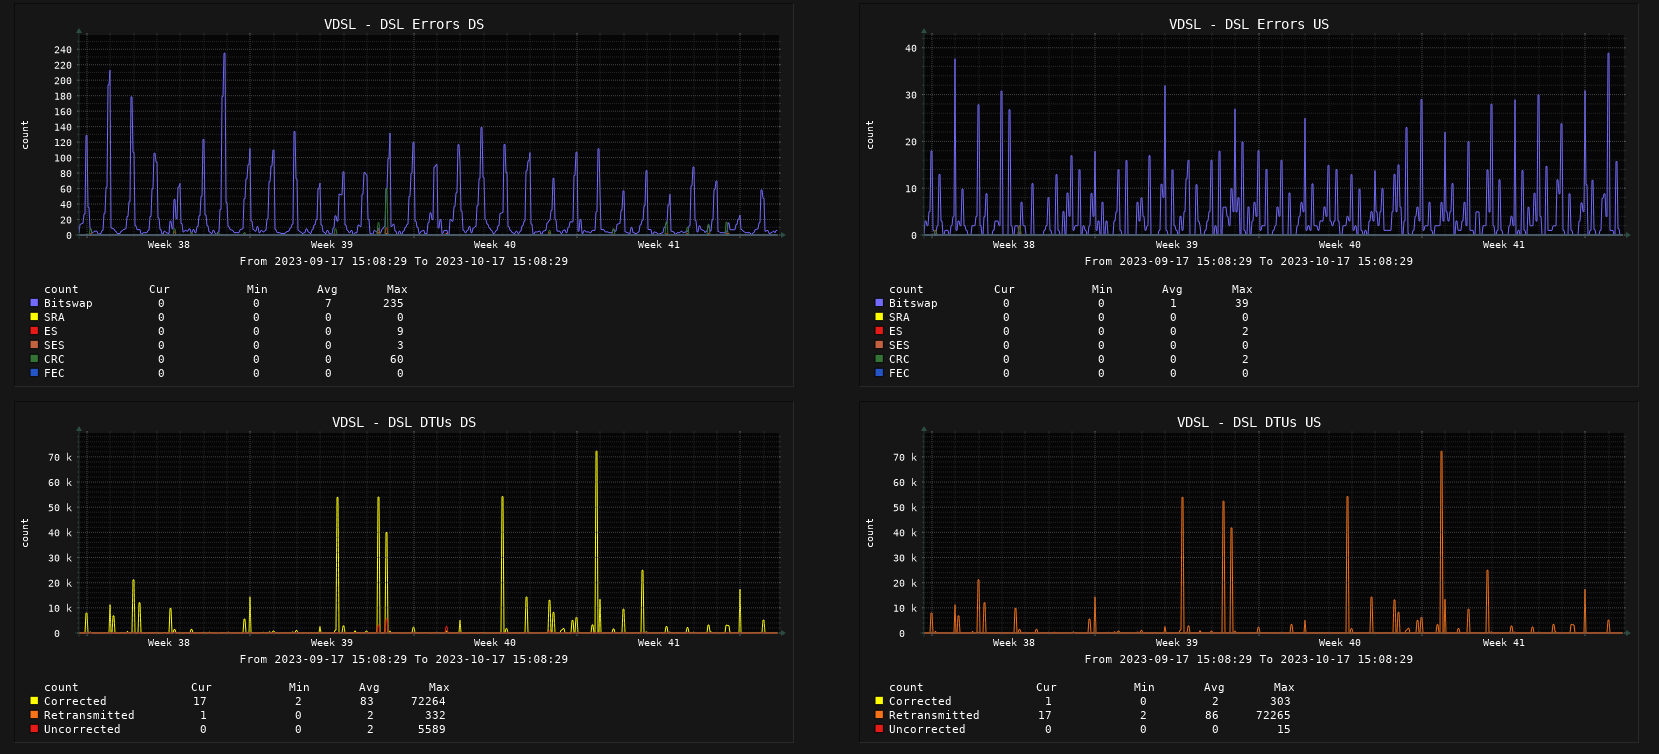Click the Cur column header in DTUs DS legend
1659x754 pixels.
pos(201,687)
